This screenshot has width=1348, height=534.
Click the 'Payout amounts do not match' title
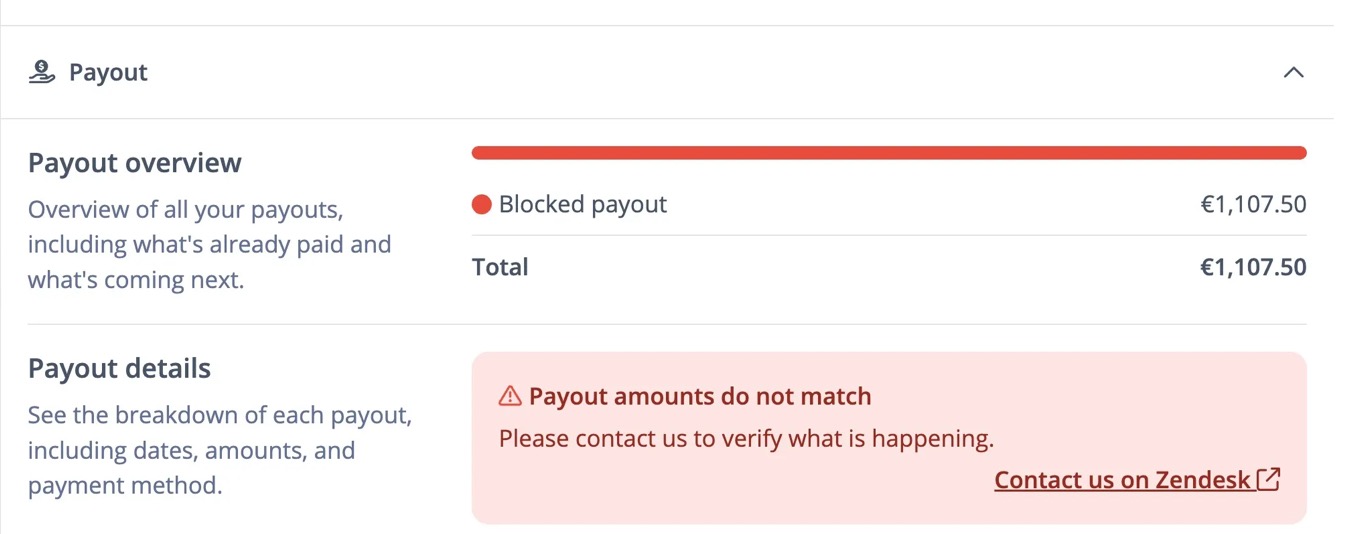click(700, 397)
